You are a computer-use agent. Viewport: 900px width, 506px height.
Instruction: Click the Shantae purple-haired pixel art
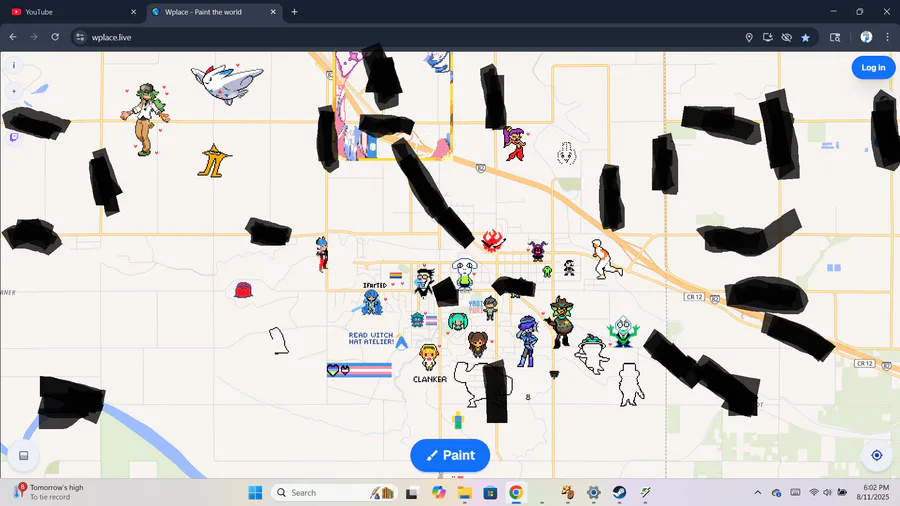tap(514, 143)
